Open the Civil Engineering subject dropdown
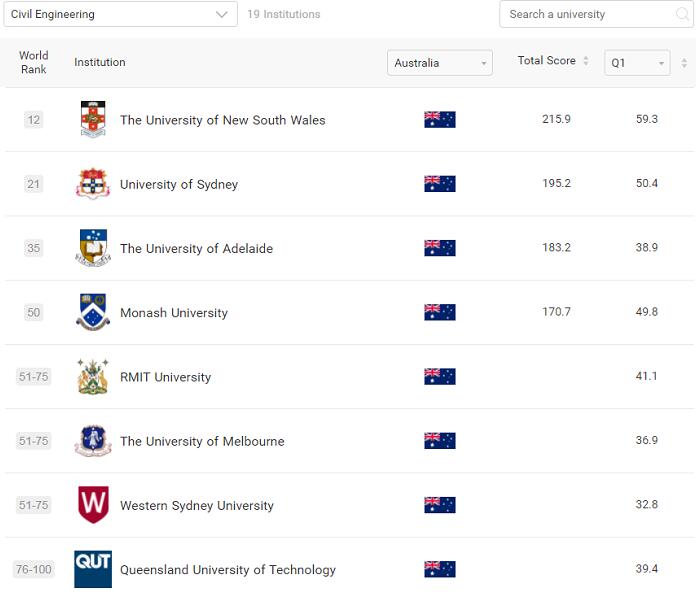This screenshot has width=696, height=600. coord(119,14)
